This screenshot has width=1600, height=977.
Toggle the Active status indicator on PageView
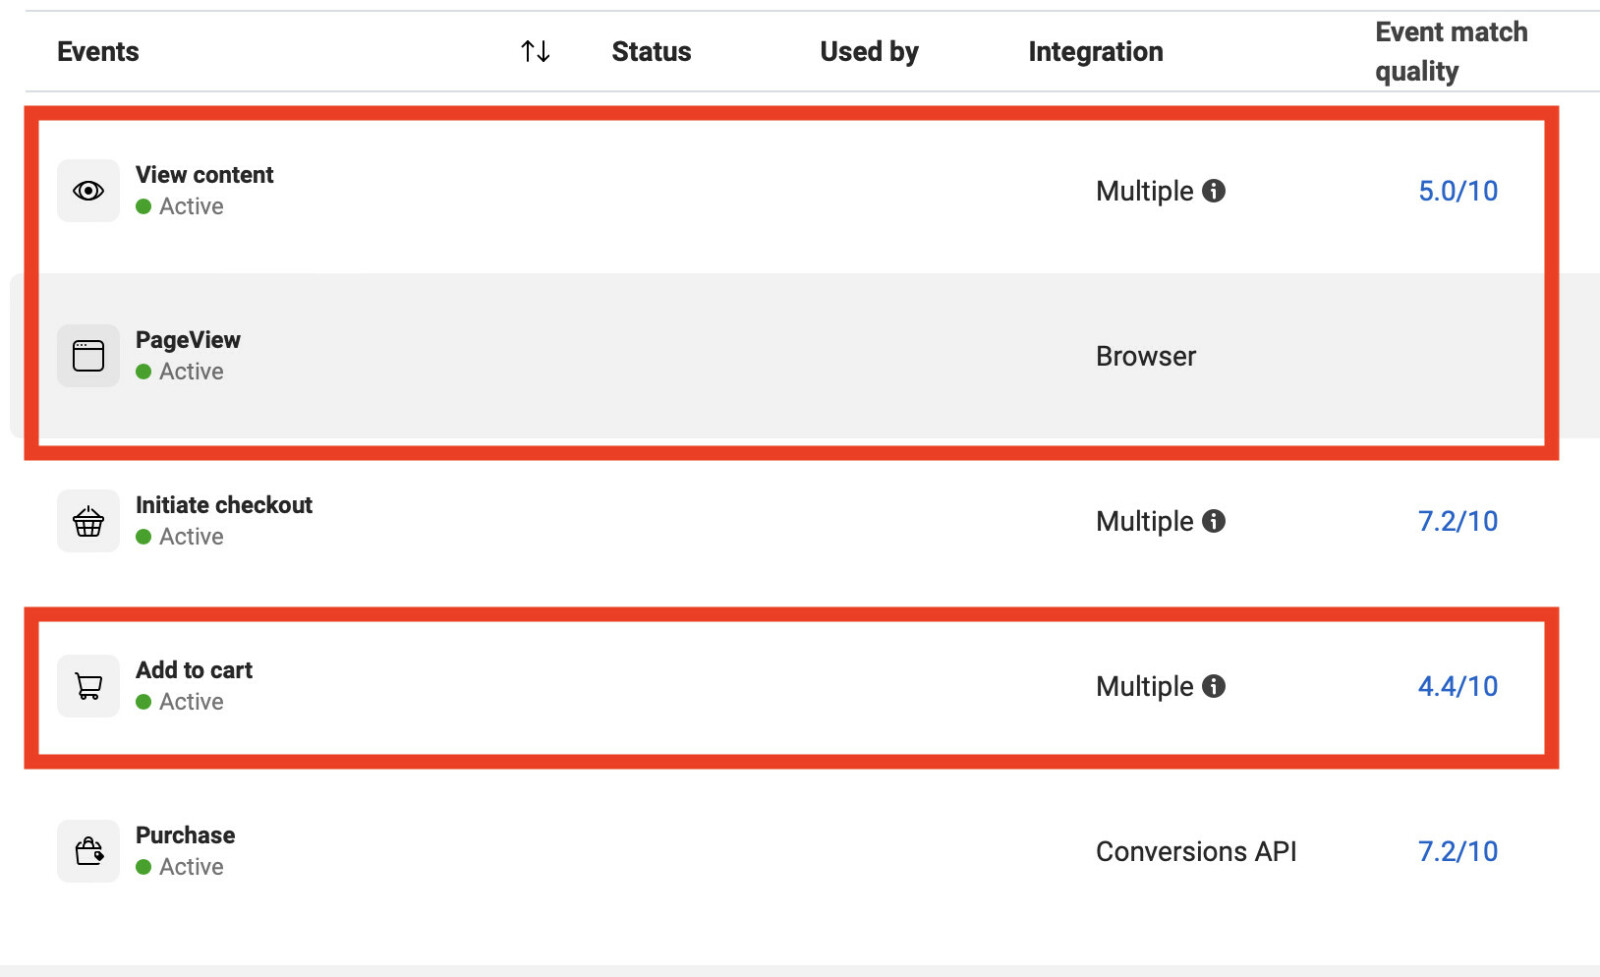click(146, 371)
